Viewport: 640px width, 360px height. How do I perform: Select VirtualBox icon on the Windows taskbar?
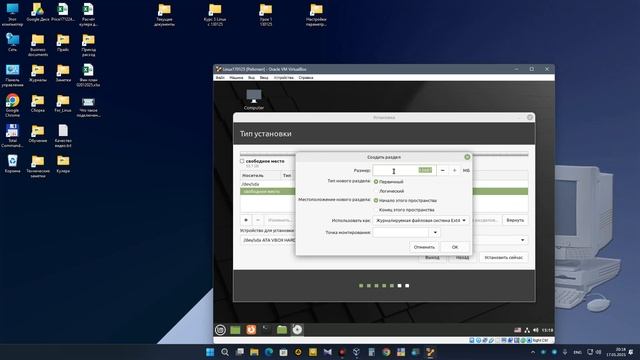430,352
